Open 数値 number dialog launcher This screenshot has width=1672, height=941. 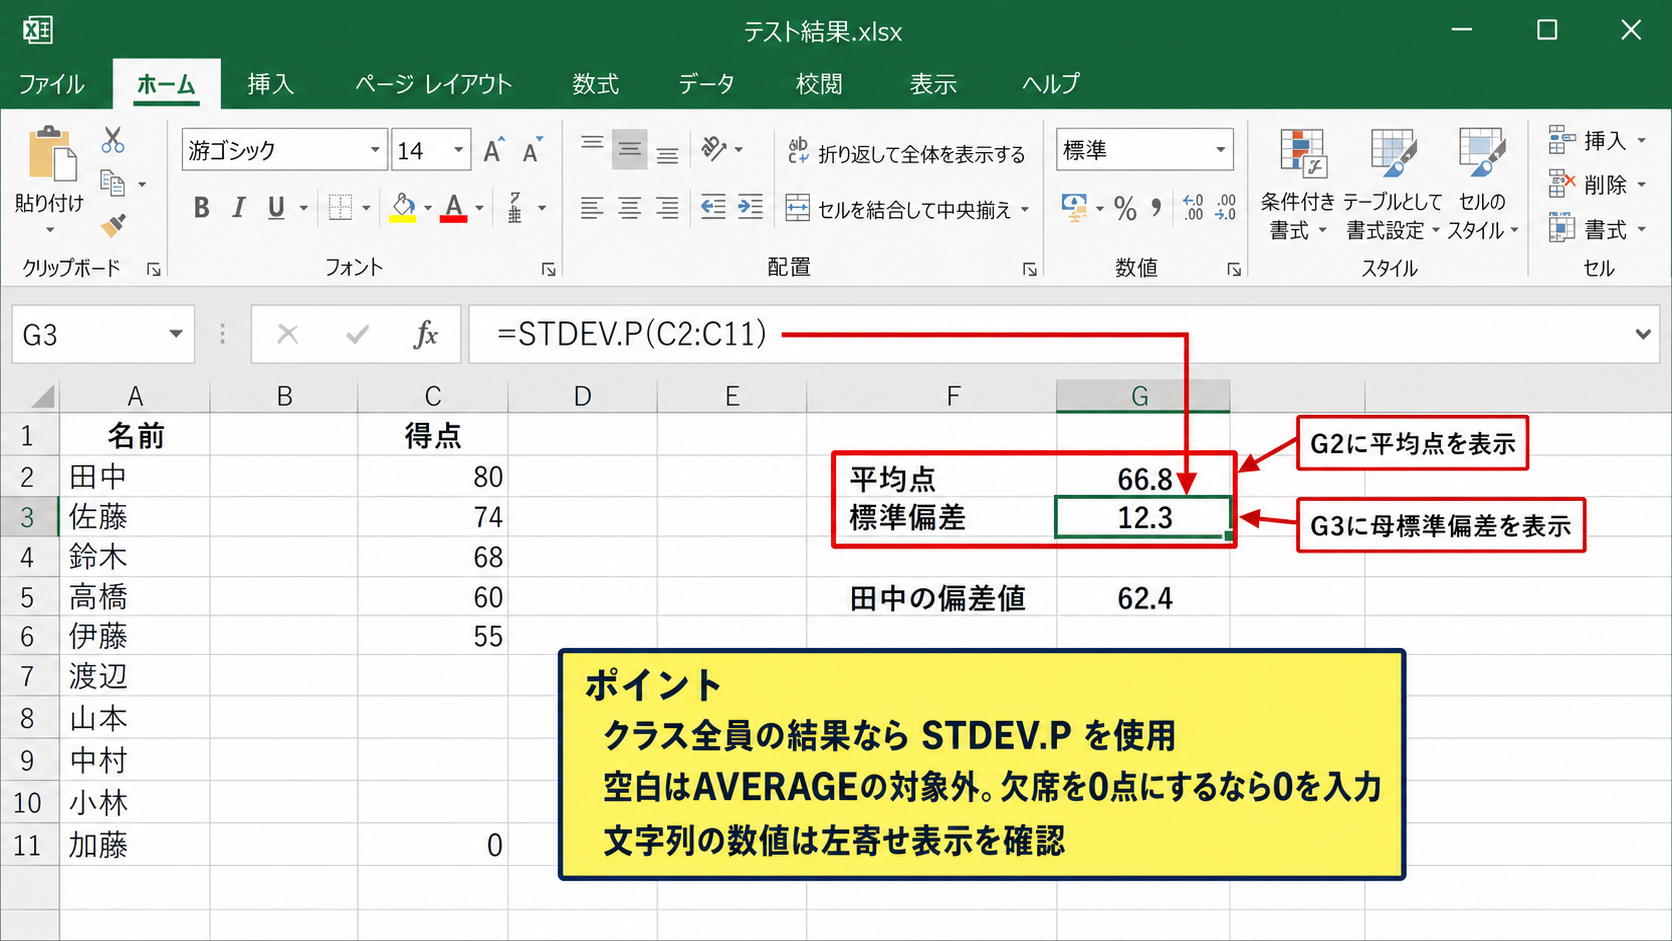tap(1234, 269)
